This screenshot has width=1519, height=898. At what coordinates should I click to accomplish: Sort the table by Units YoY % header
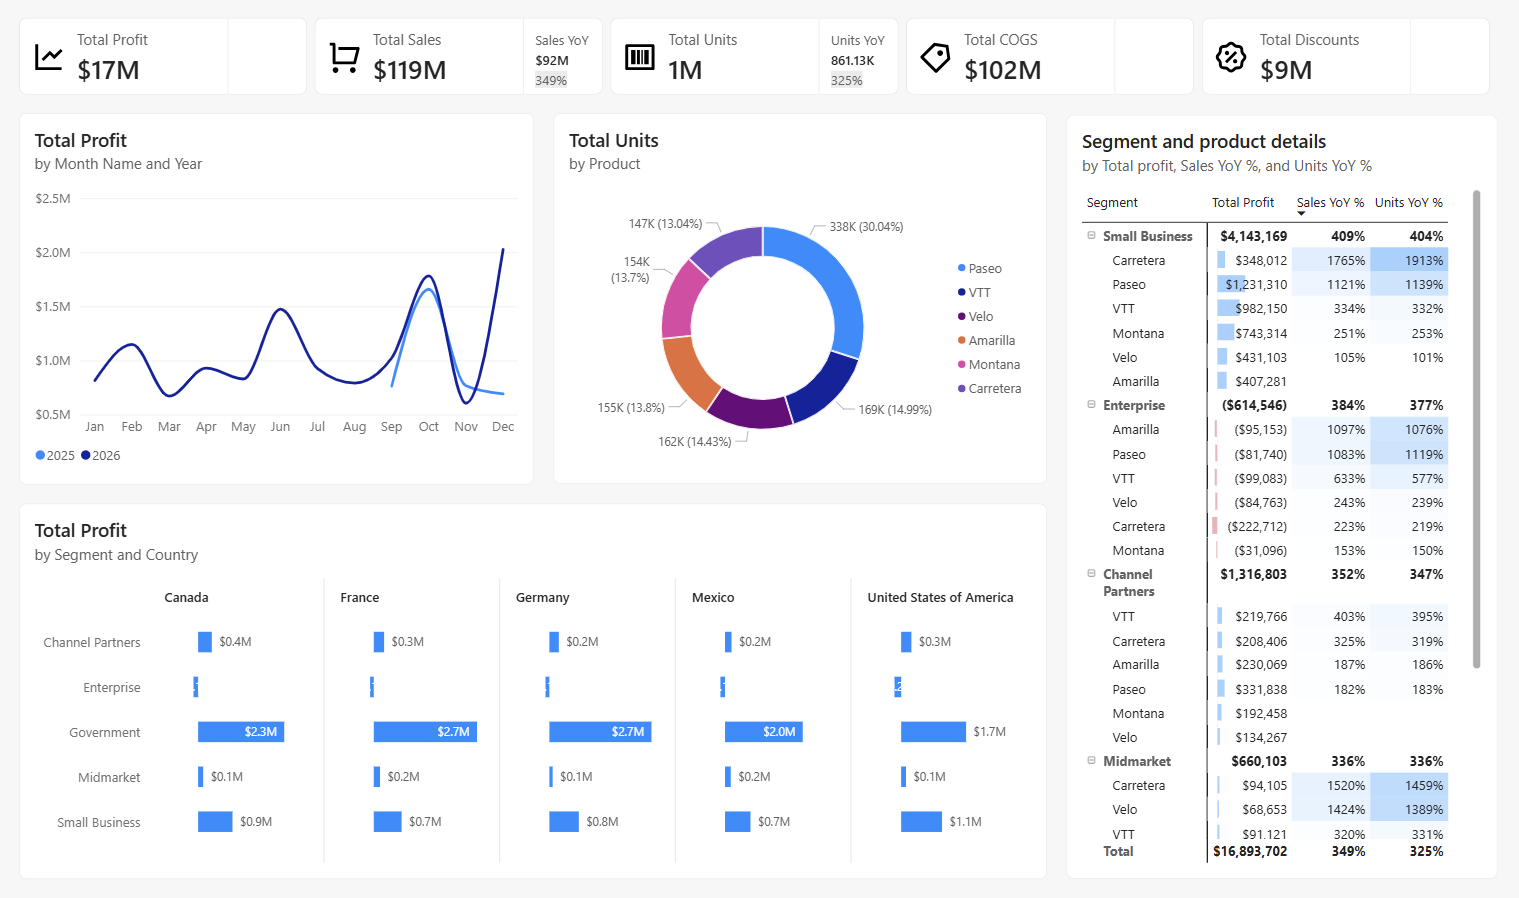[1408, 202]
